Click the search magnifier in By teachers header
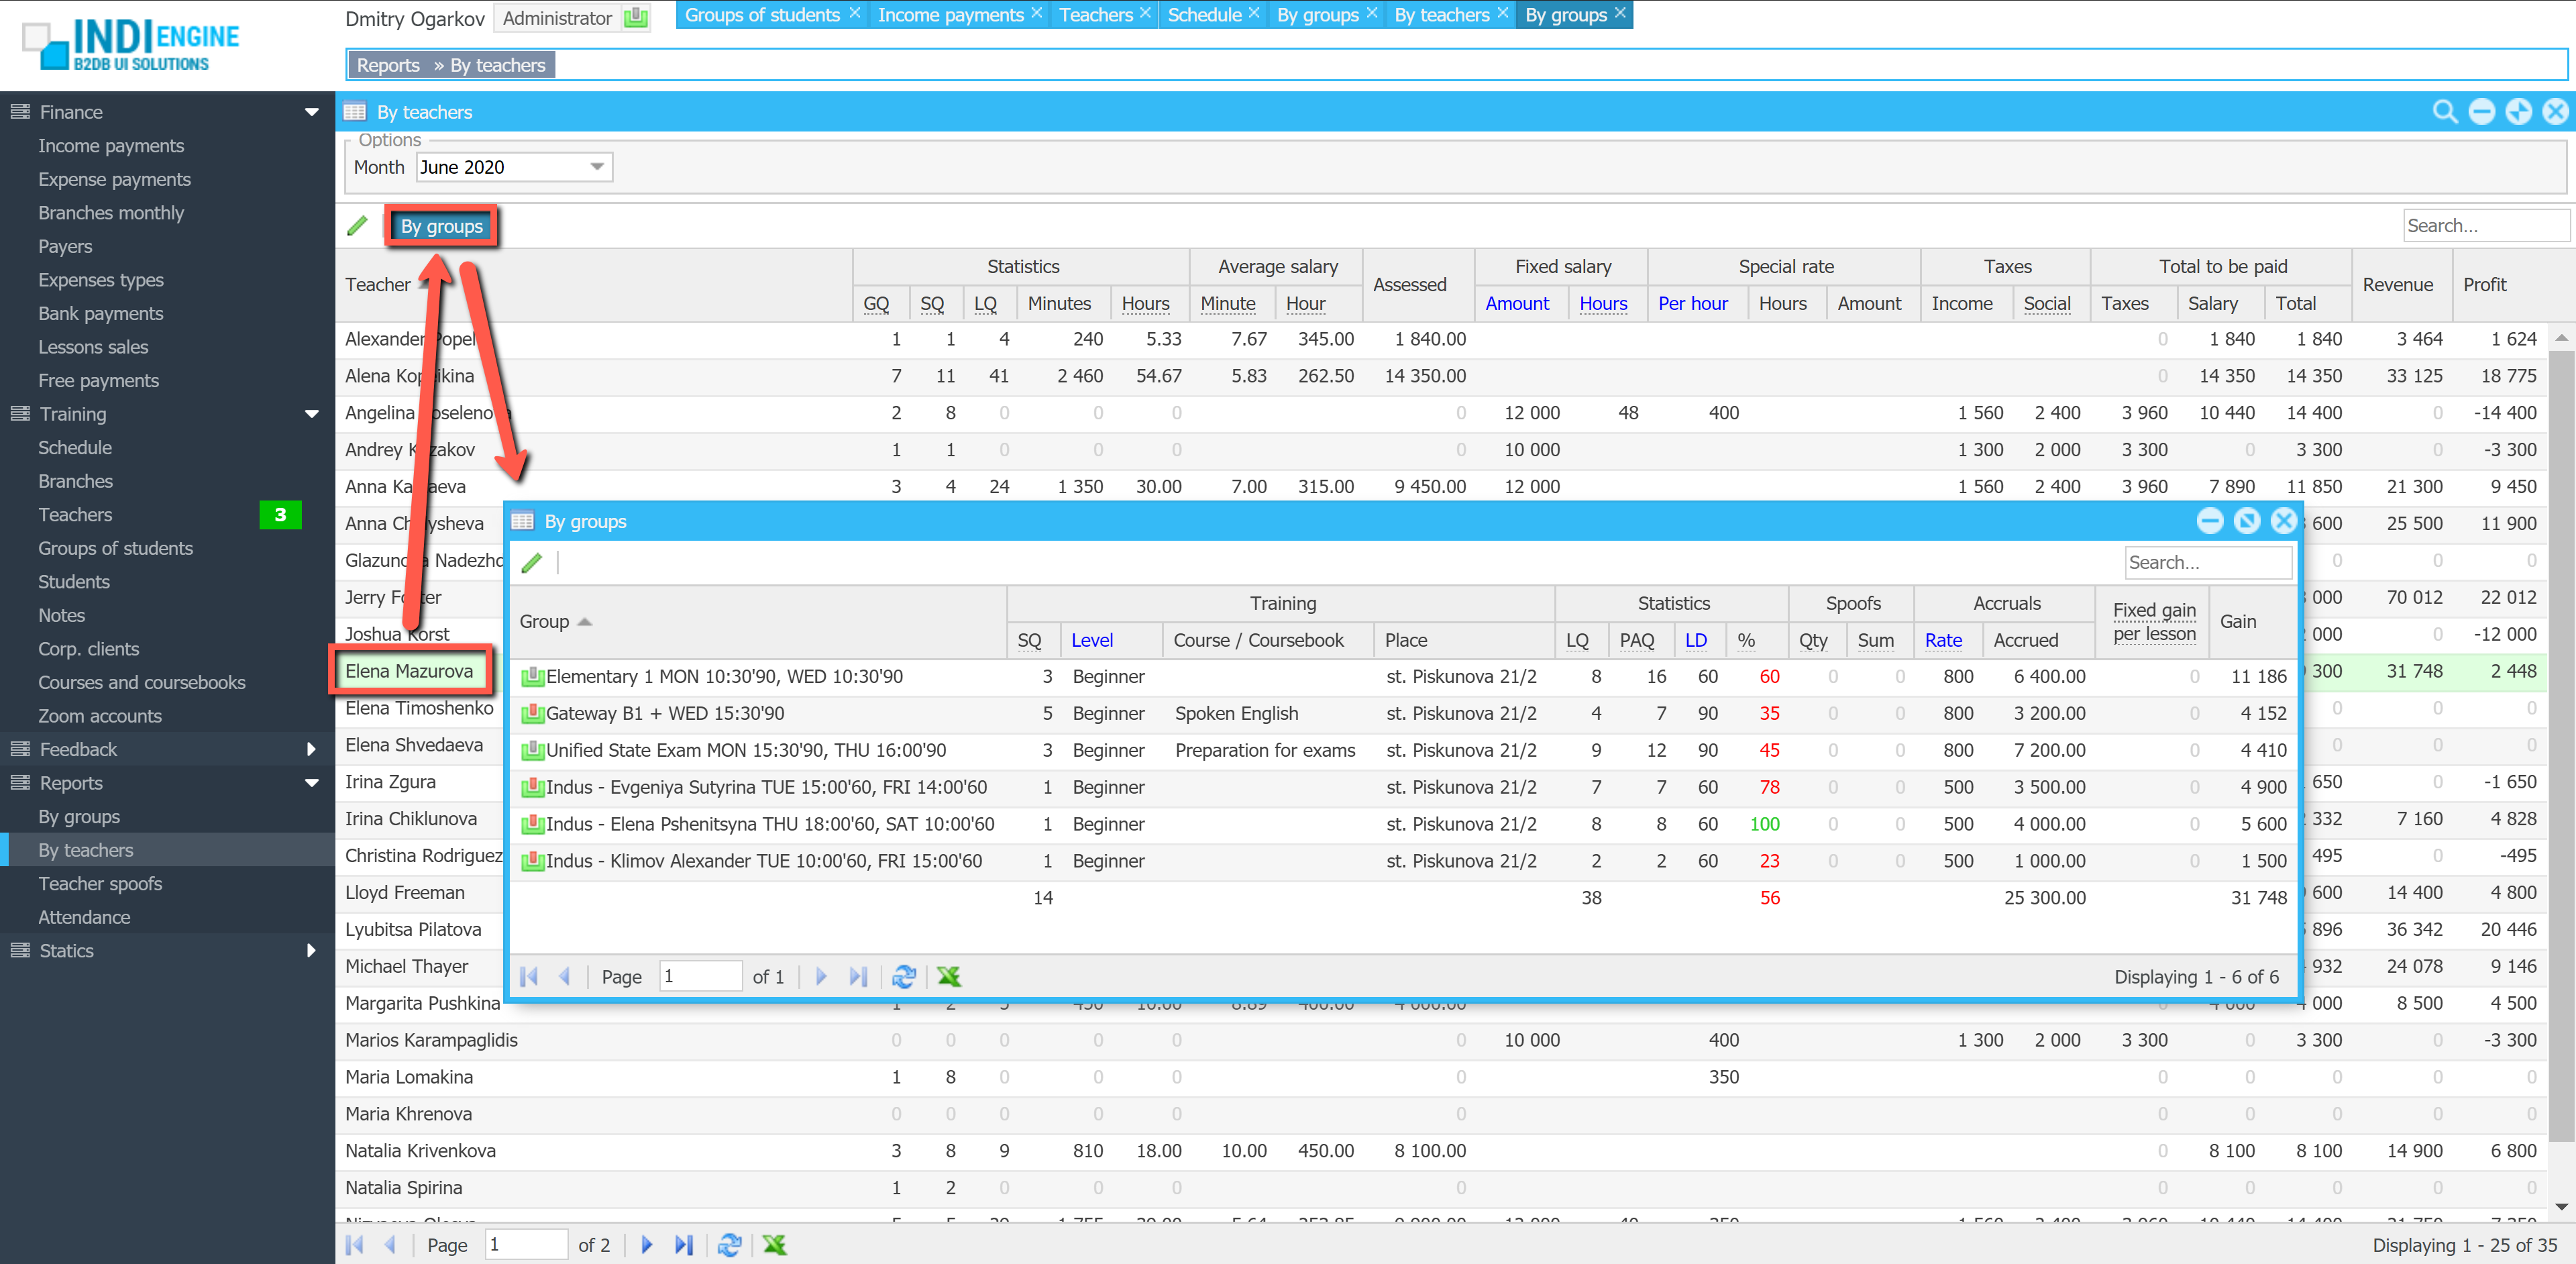This screenshot has height=1264, width=2576. (2444, 112)
